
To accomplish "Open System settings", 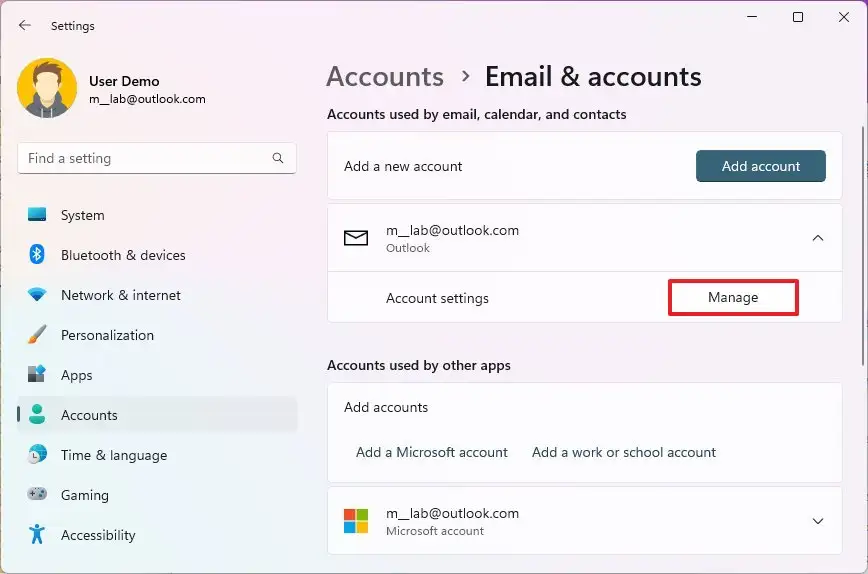I will point(157,215).
